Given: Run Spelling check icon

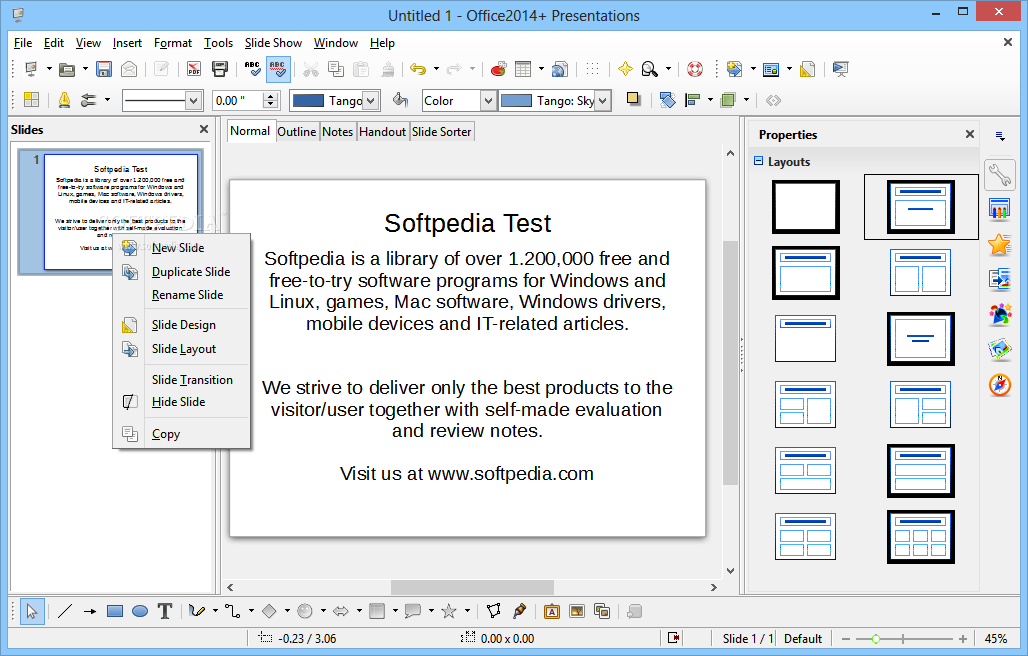Looking at the screenshot, I should coord(252,69).
